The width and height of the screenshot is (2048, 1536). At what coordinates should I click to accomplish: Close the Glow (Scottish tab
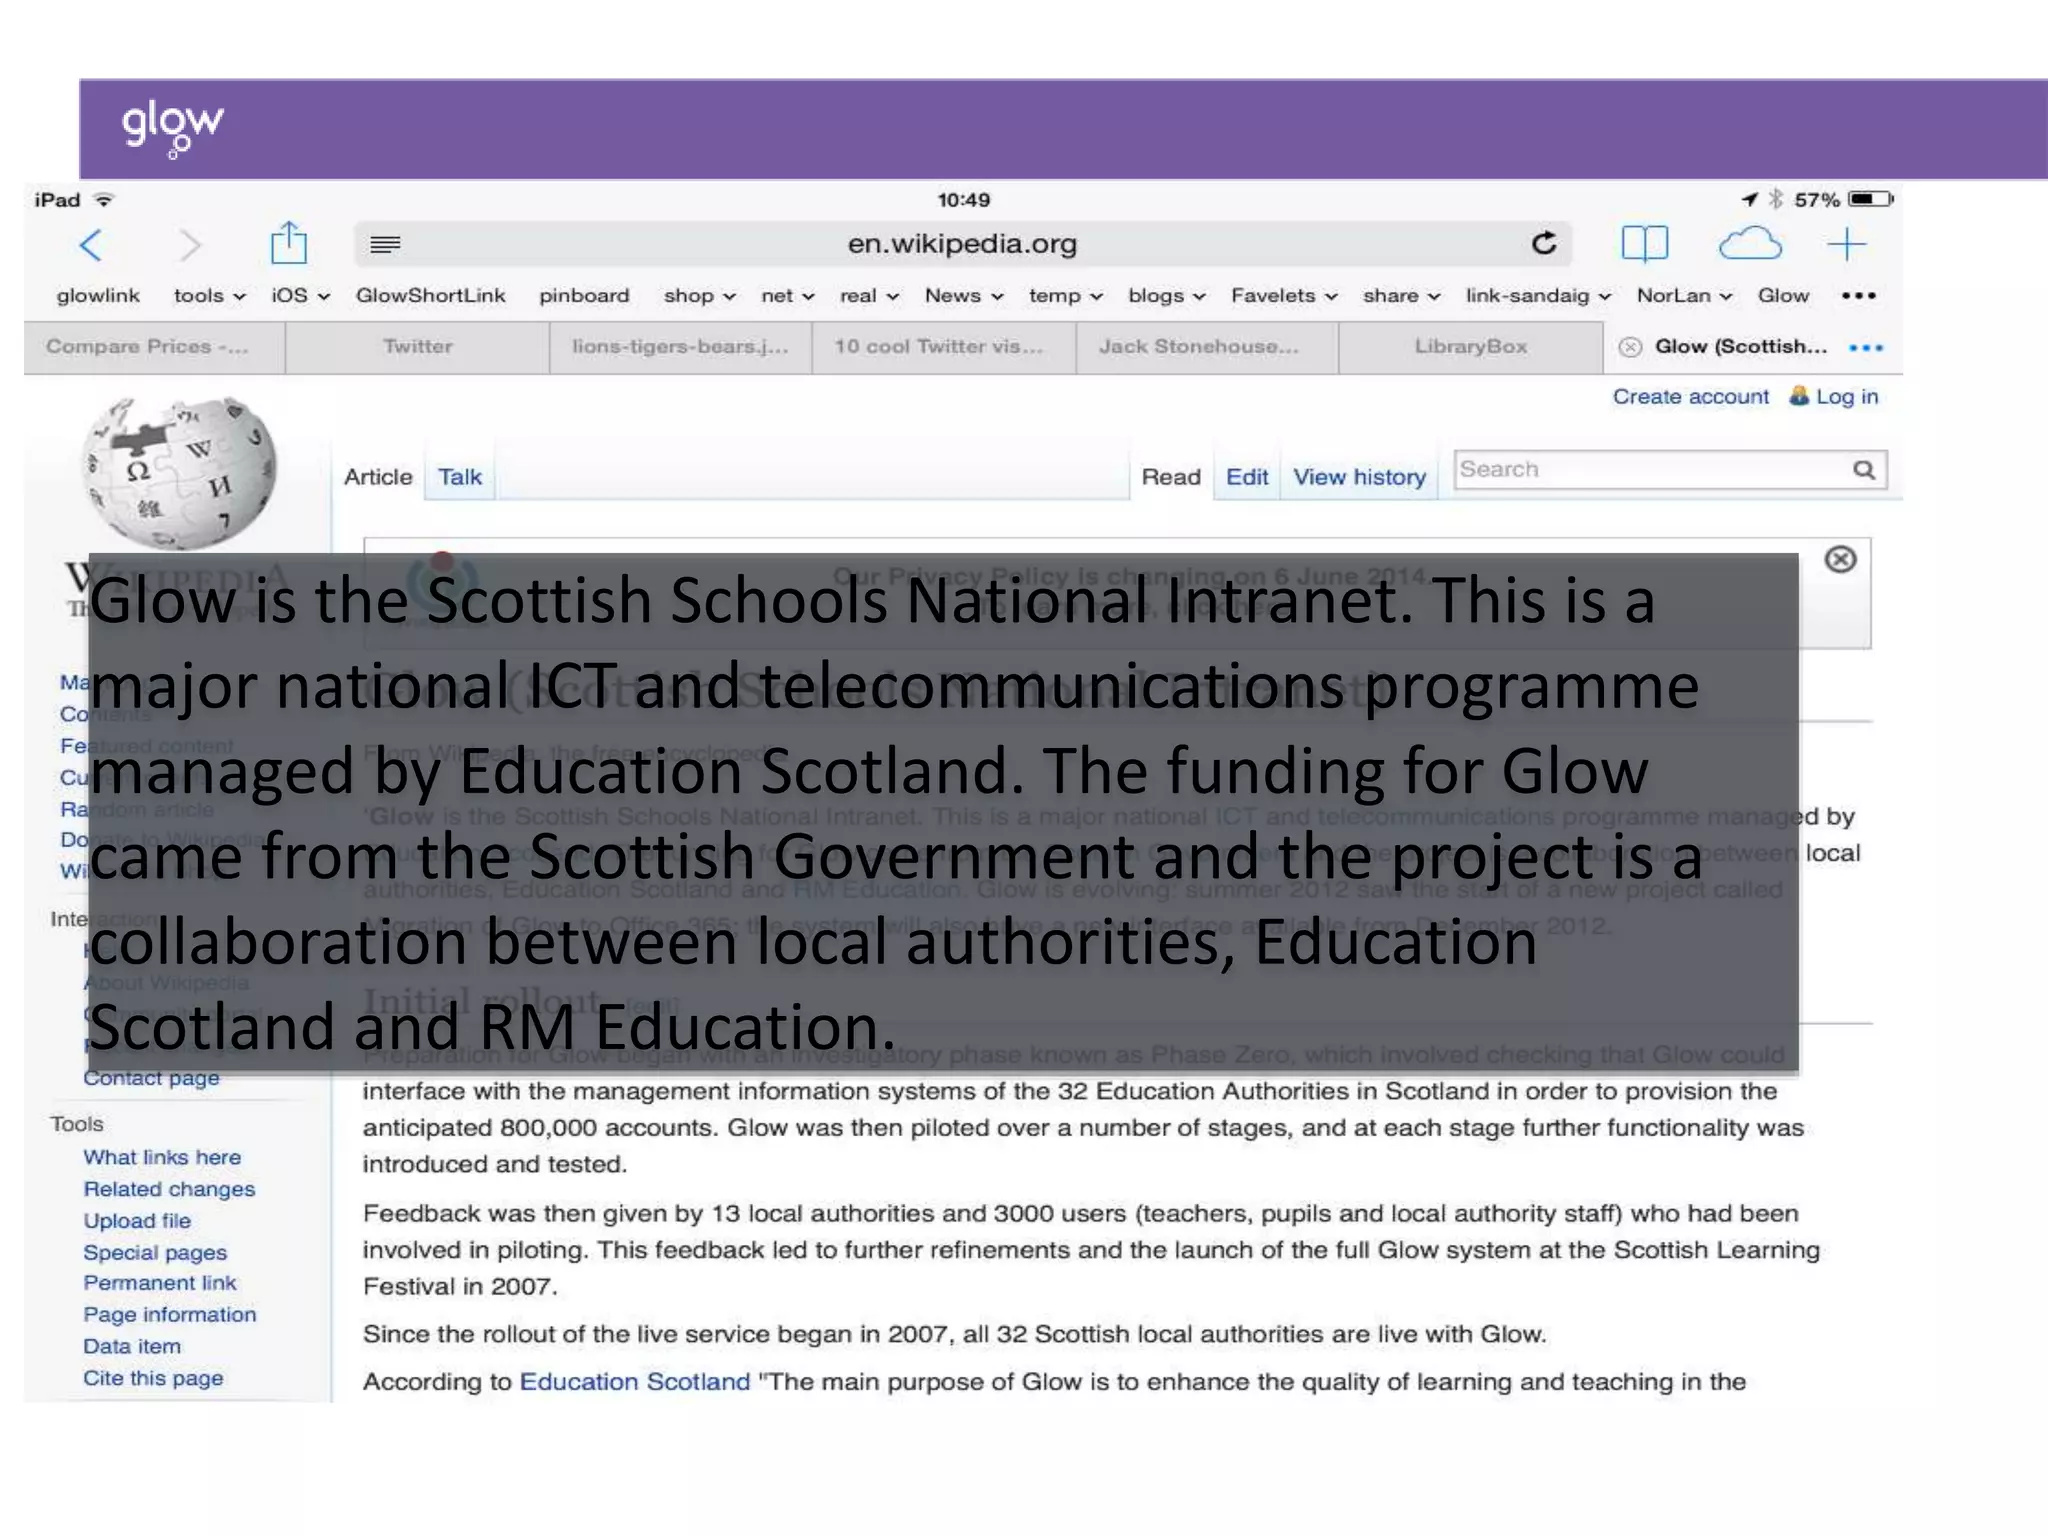tap(1630, 347)
